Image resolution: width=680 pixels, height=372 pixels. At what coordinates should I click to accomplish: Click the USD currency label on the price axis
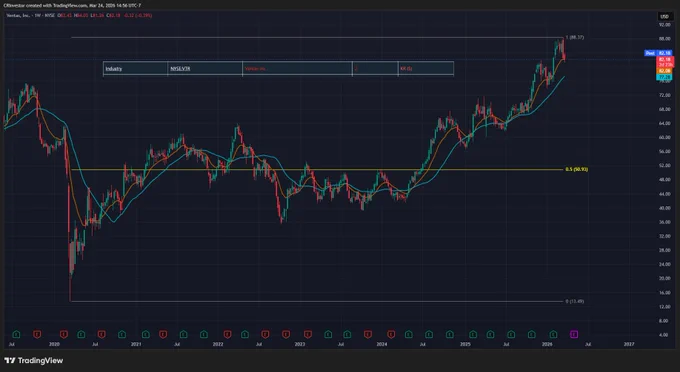[664, 16]
